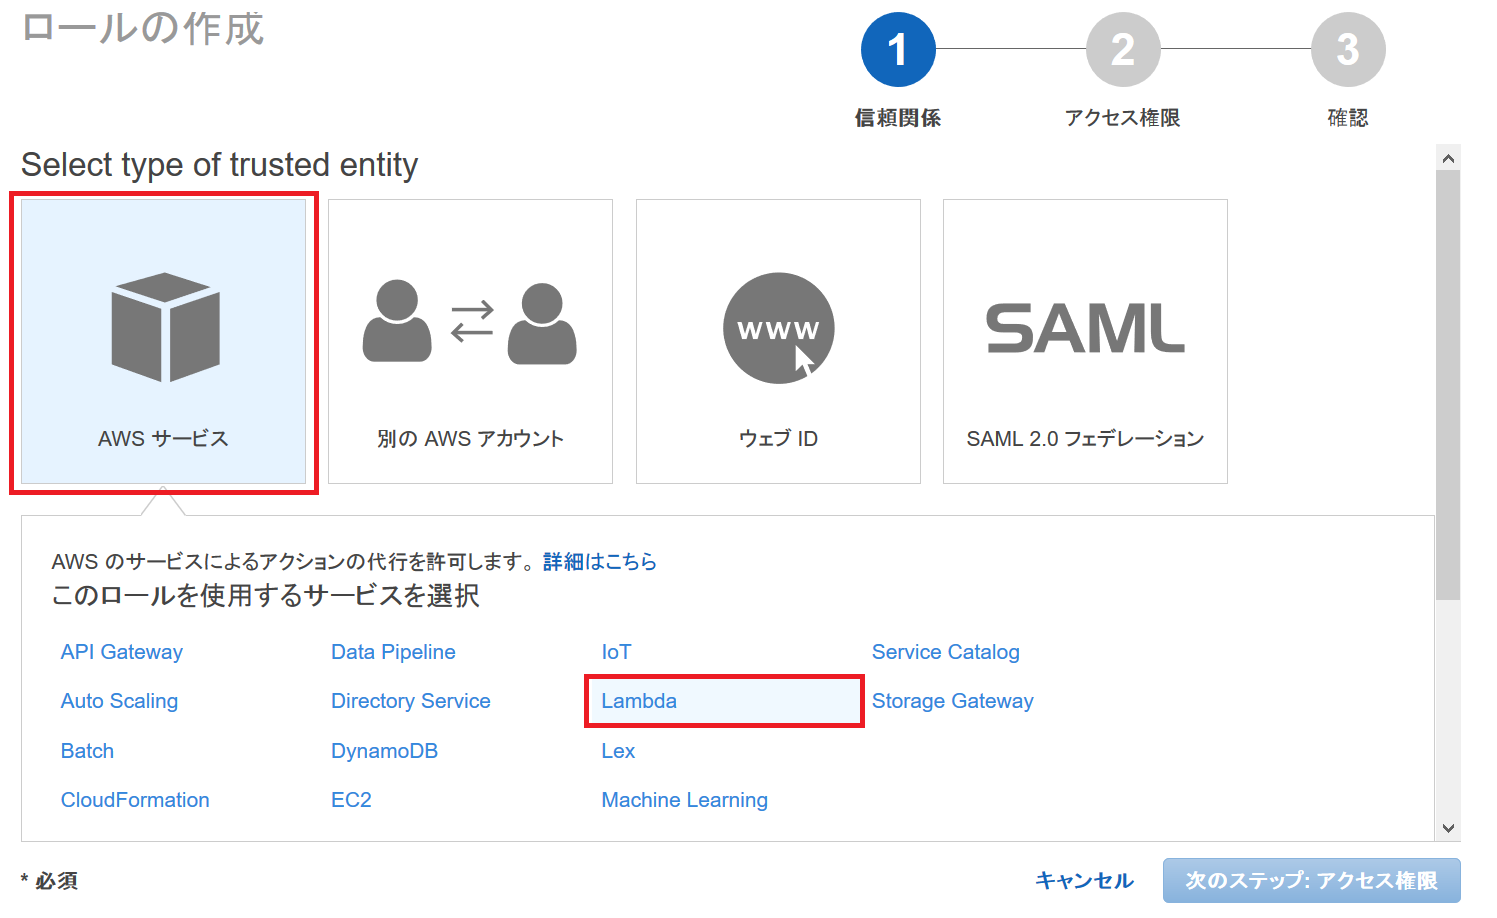This screenshot has height=918, width=1497.
Task: Jump to step 3 確認 circle
Action: (x=1348, y=49)
